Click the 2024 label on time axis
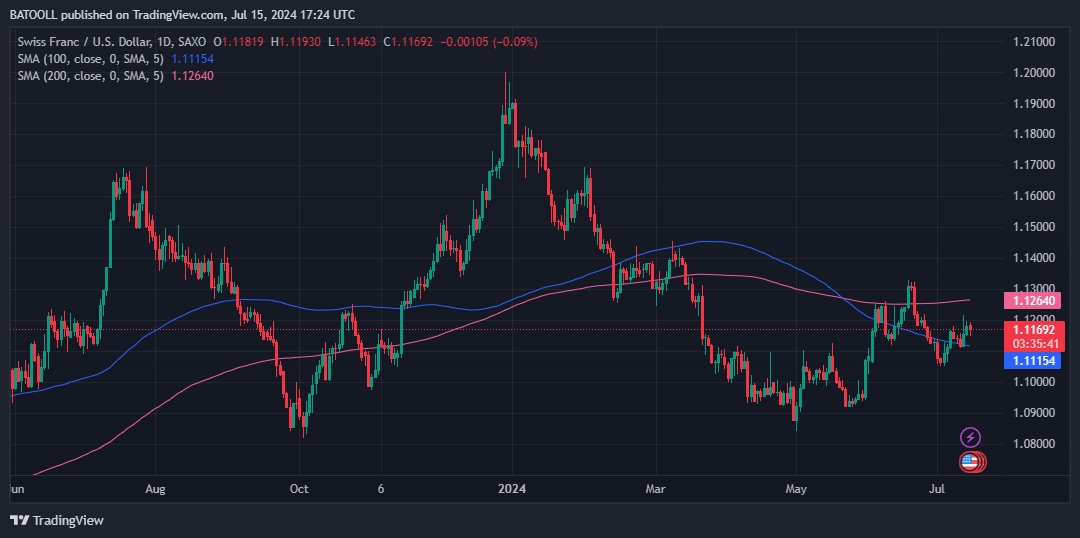This screenshot has width=1080, height=538. [x=512, y=489]
